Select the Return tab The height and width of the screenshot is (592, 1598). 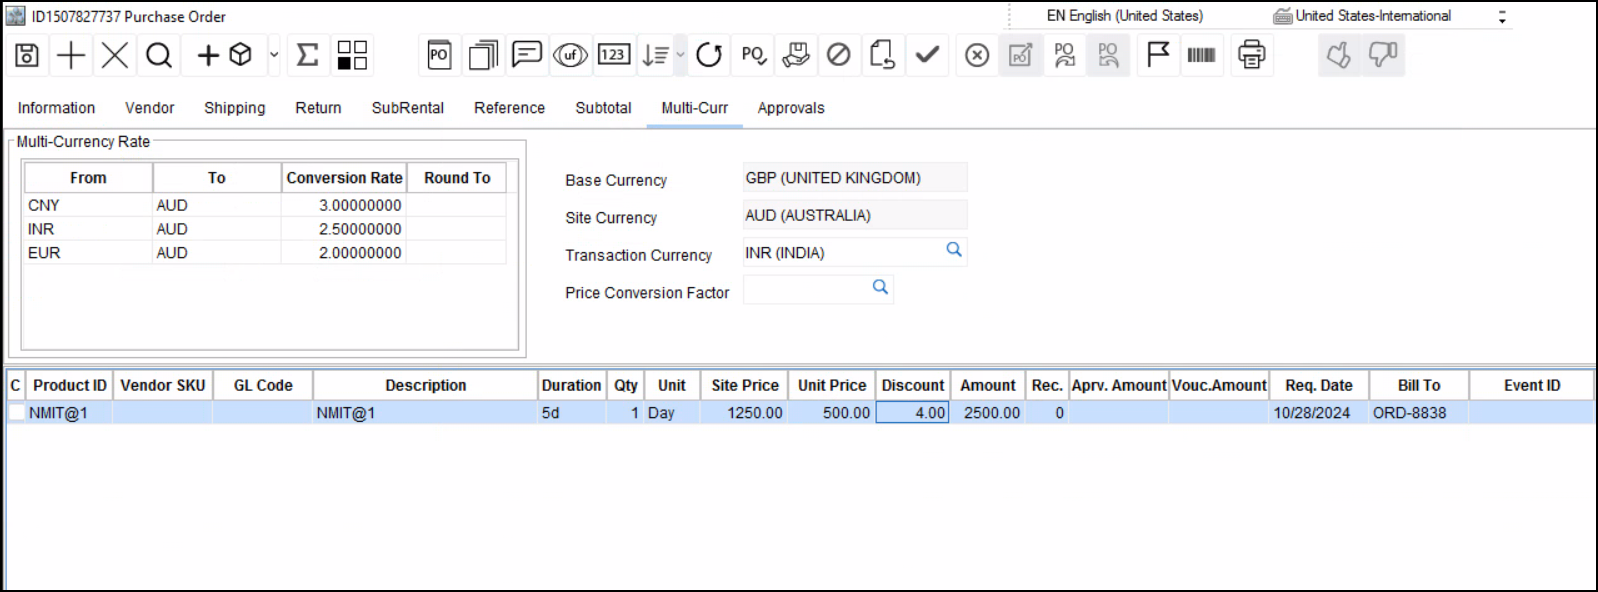(x=318, y=108)
